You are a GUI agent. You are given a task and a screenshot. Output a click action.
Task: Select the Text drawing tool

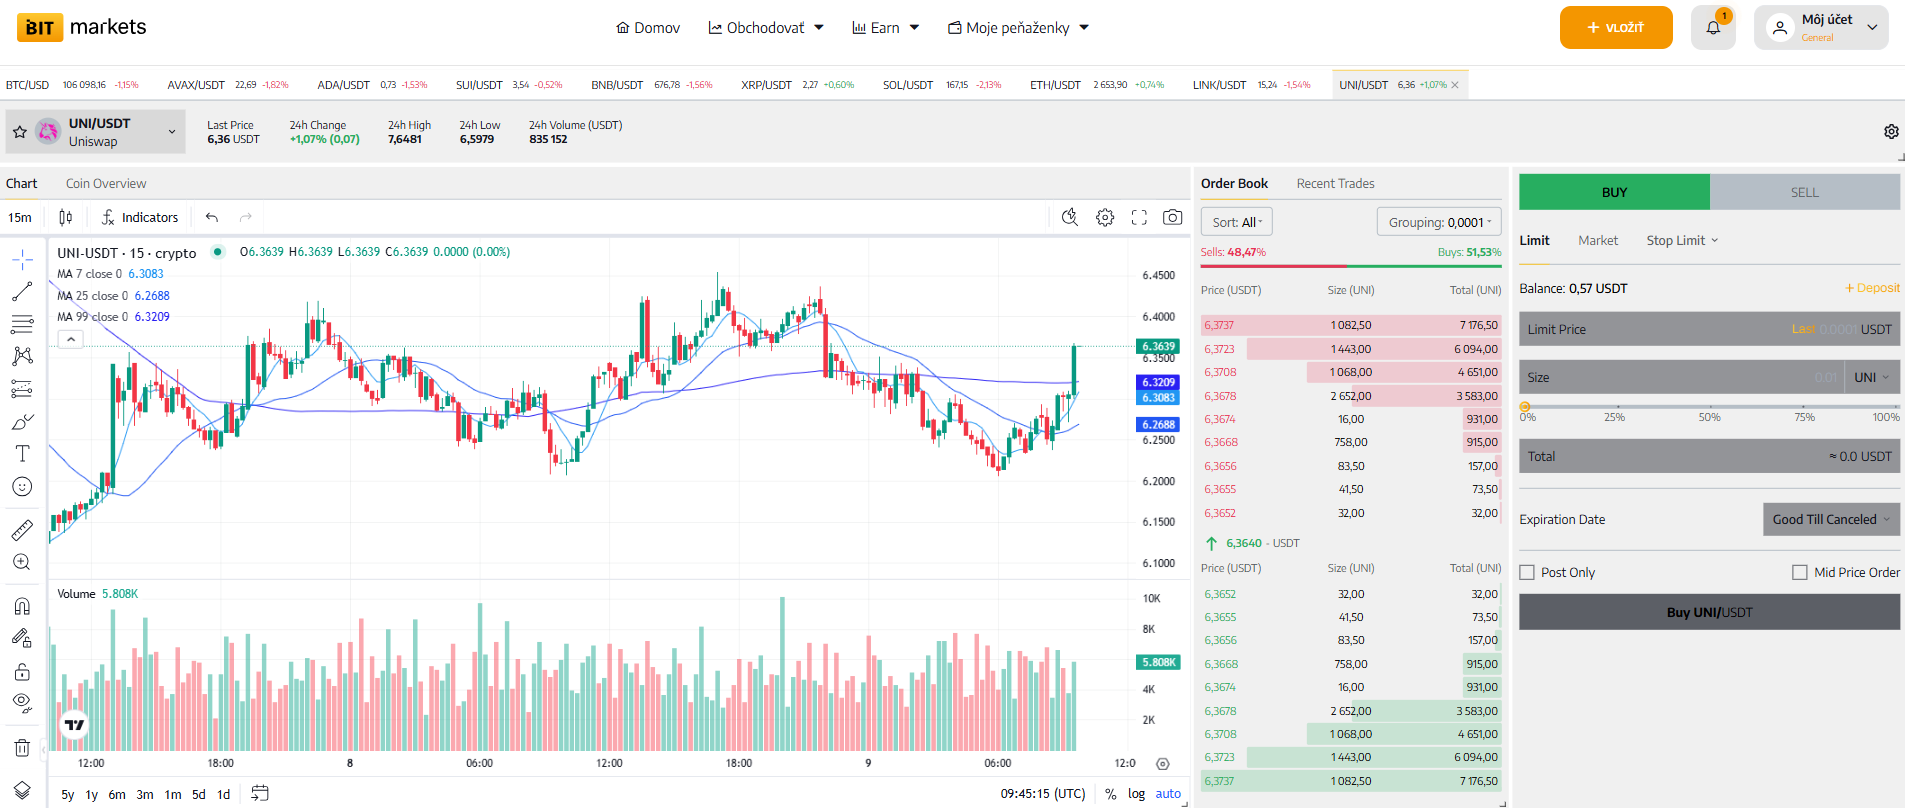22,454
